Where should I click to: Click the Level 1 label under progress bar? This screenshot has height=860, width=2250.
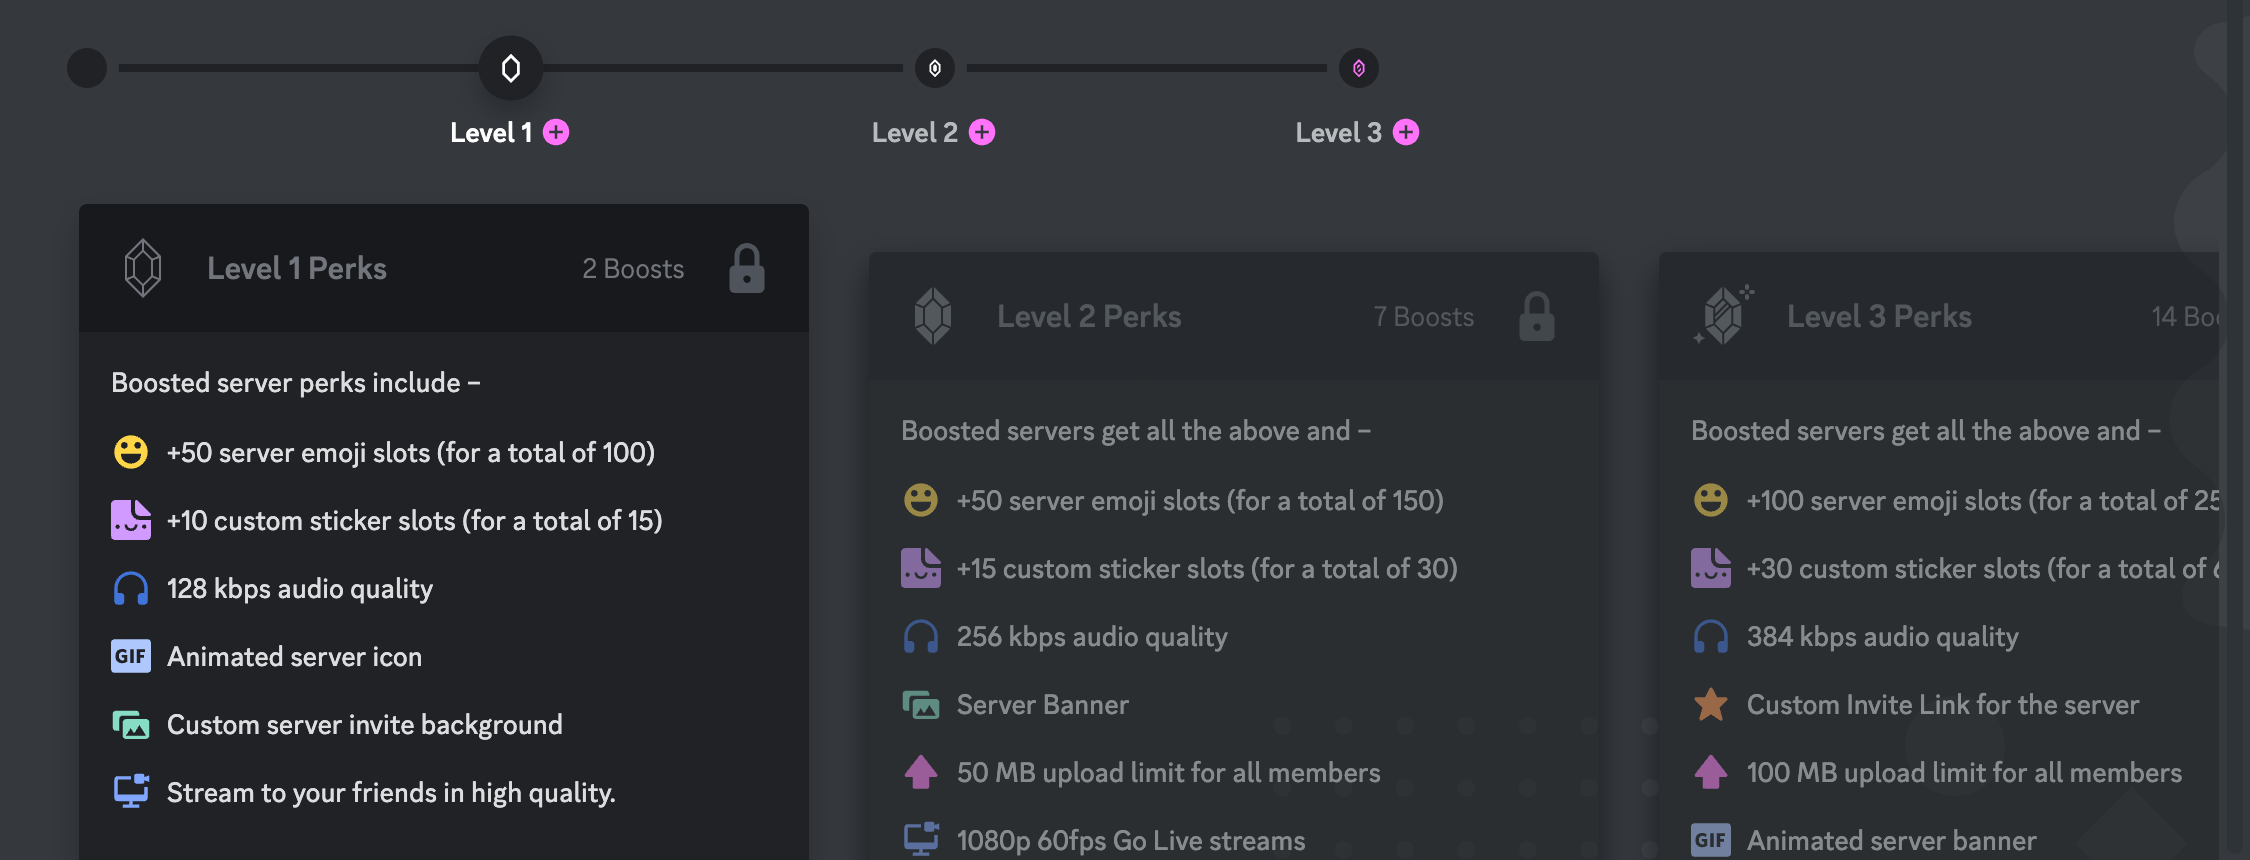pyautogui.click(x=490, y=132)
